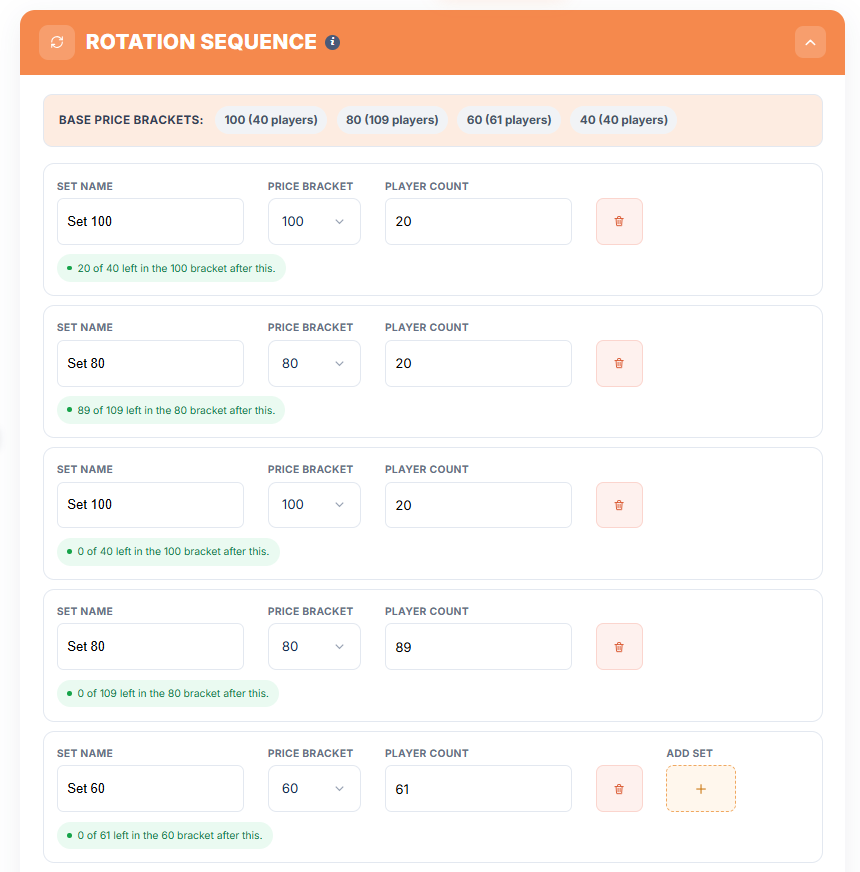Delete the Set 100 row showing 0 of 40 left
The width and height of the screenshot is (860, 872).
[619, 505]
